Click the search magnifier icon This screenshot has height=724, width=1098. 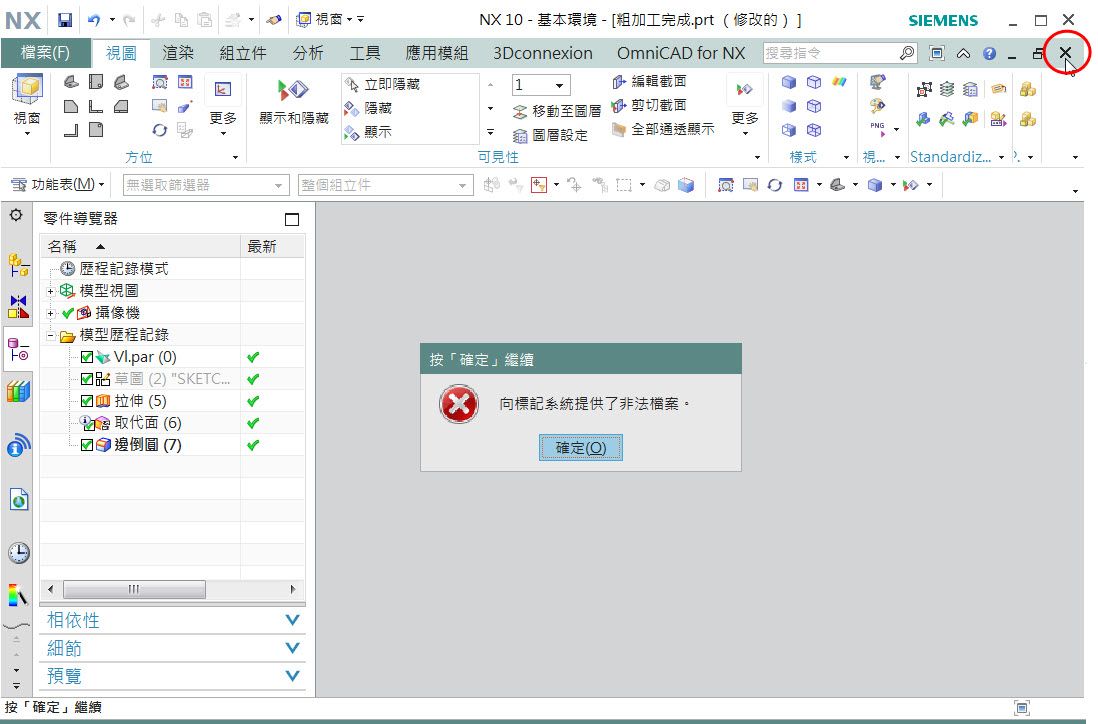906,53
